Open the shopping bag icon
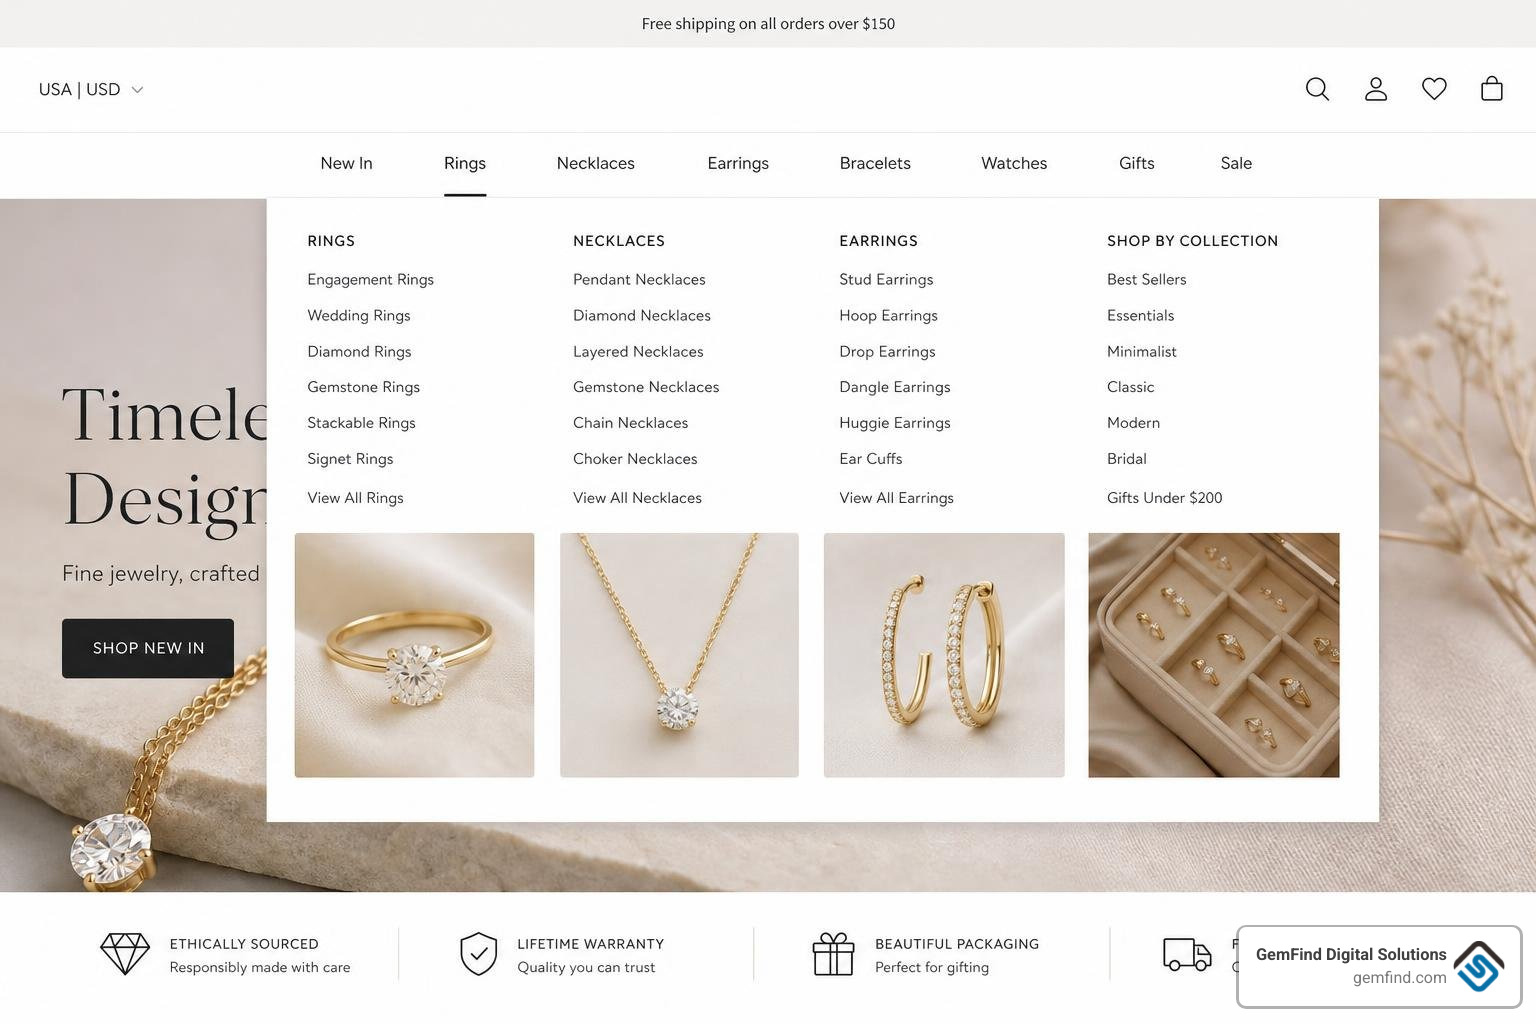The height and width of the screenshot is (1024, 1536). click(x=1492, y=89)
